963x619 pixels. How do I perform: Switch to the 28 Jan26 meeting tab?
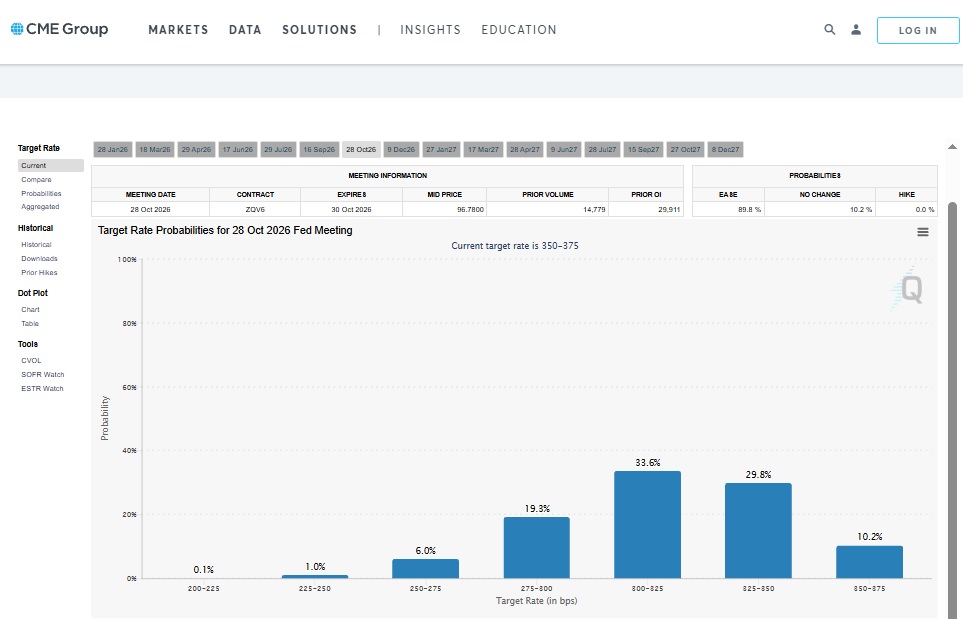112,149
